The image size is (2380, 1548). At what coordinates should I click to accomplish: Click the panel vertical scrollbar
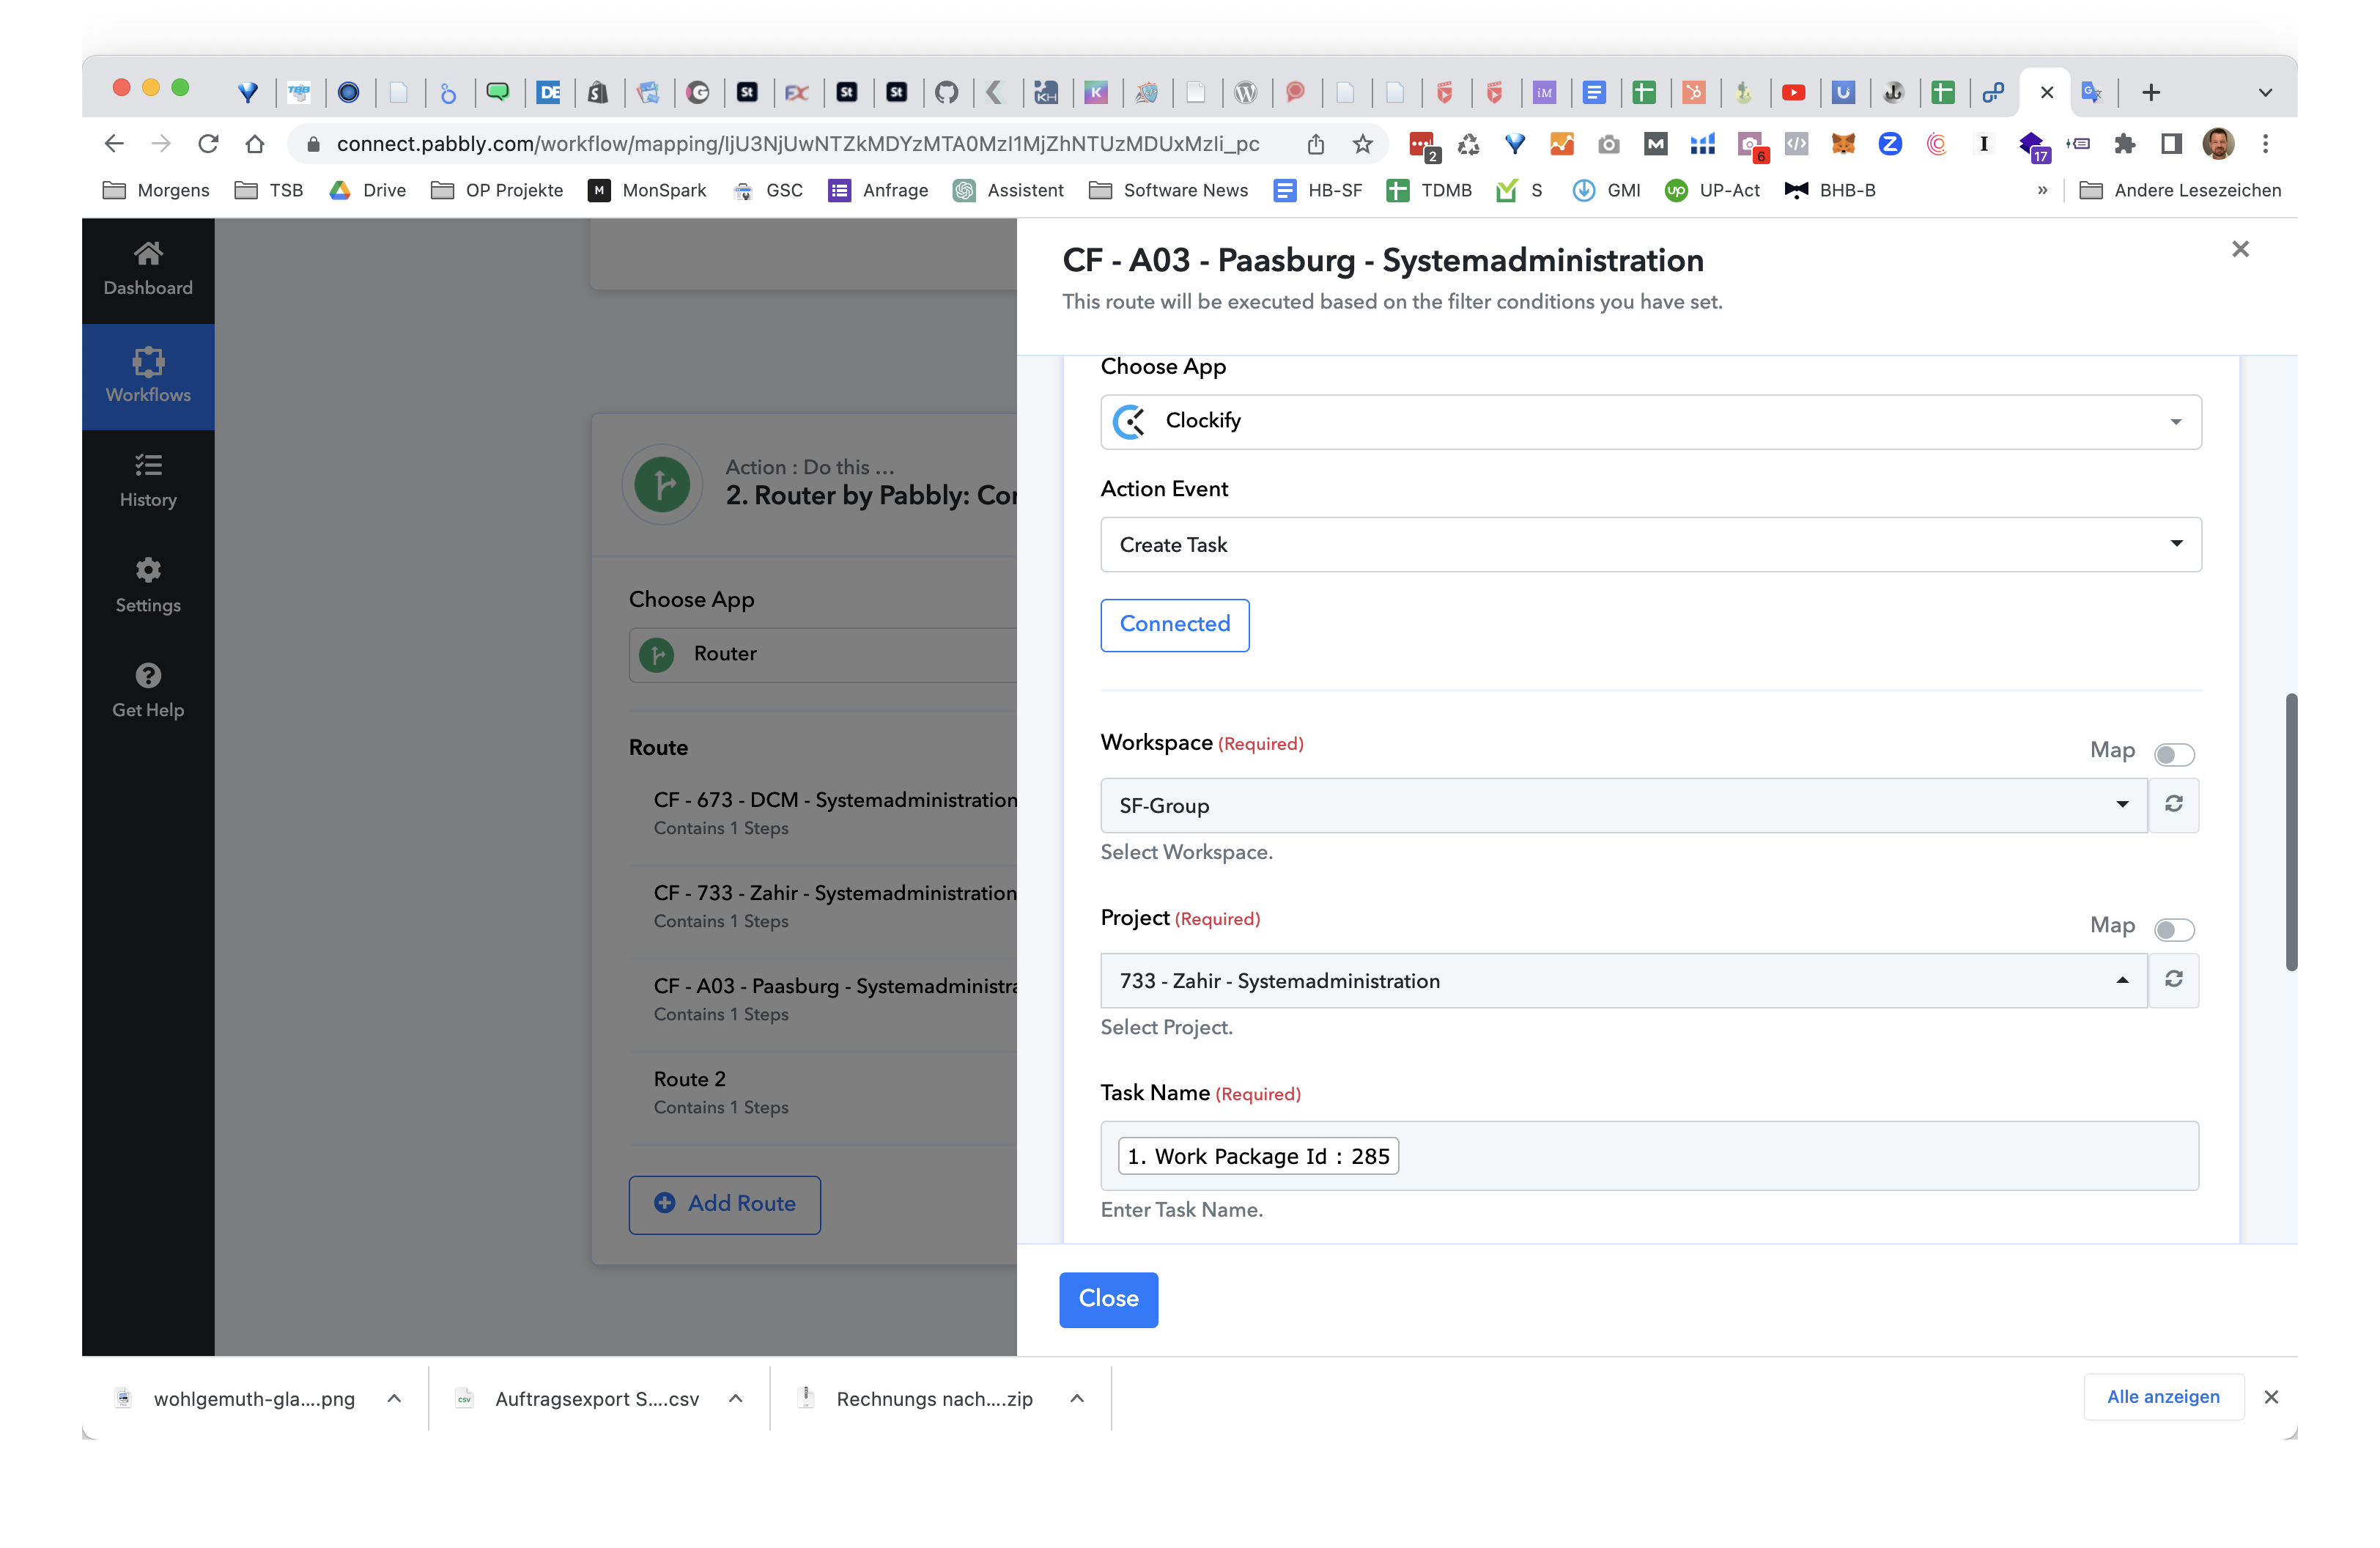pos(2291,831)
